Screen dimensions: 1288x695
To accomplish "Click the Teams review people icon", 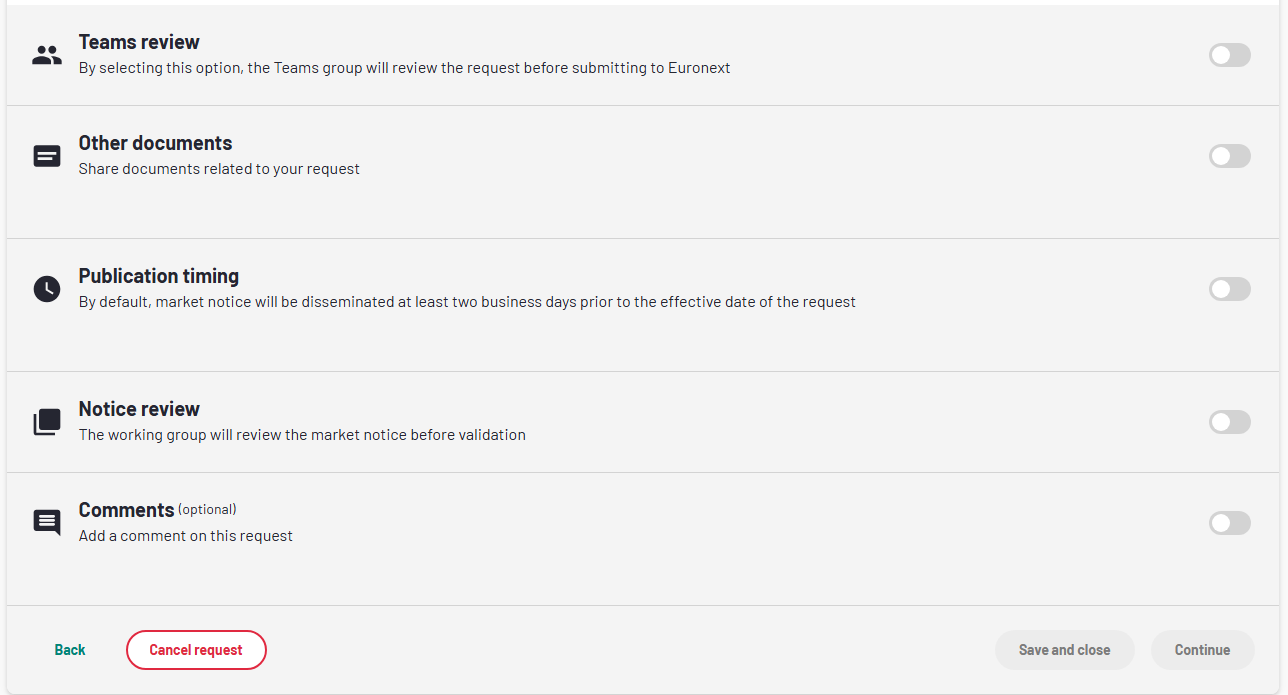I will point(47,56).
